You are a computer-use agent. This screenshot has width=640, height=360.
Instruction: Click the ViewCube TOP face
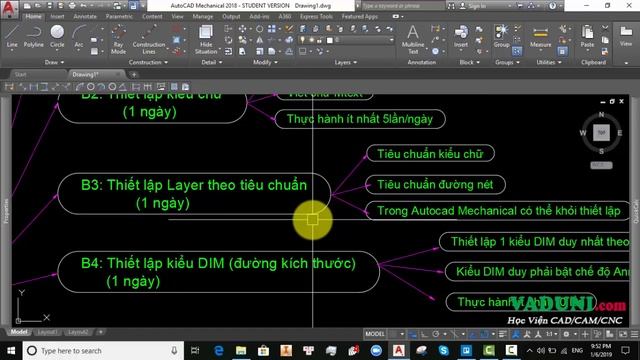(601, 133)
